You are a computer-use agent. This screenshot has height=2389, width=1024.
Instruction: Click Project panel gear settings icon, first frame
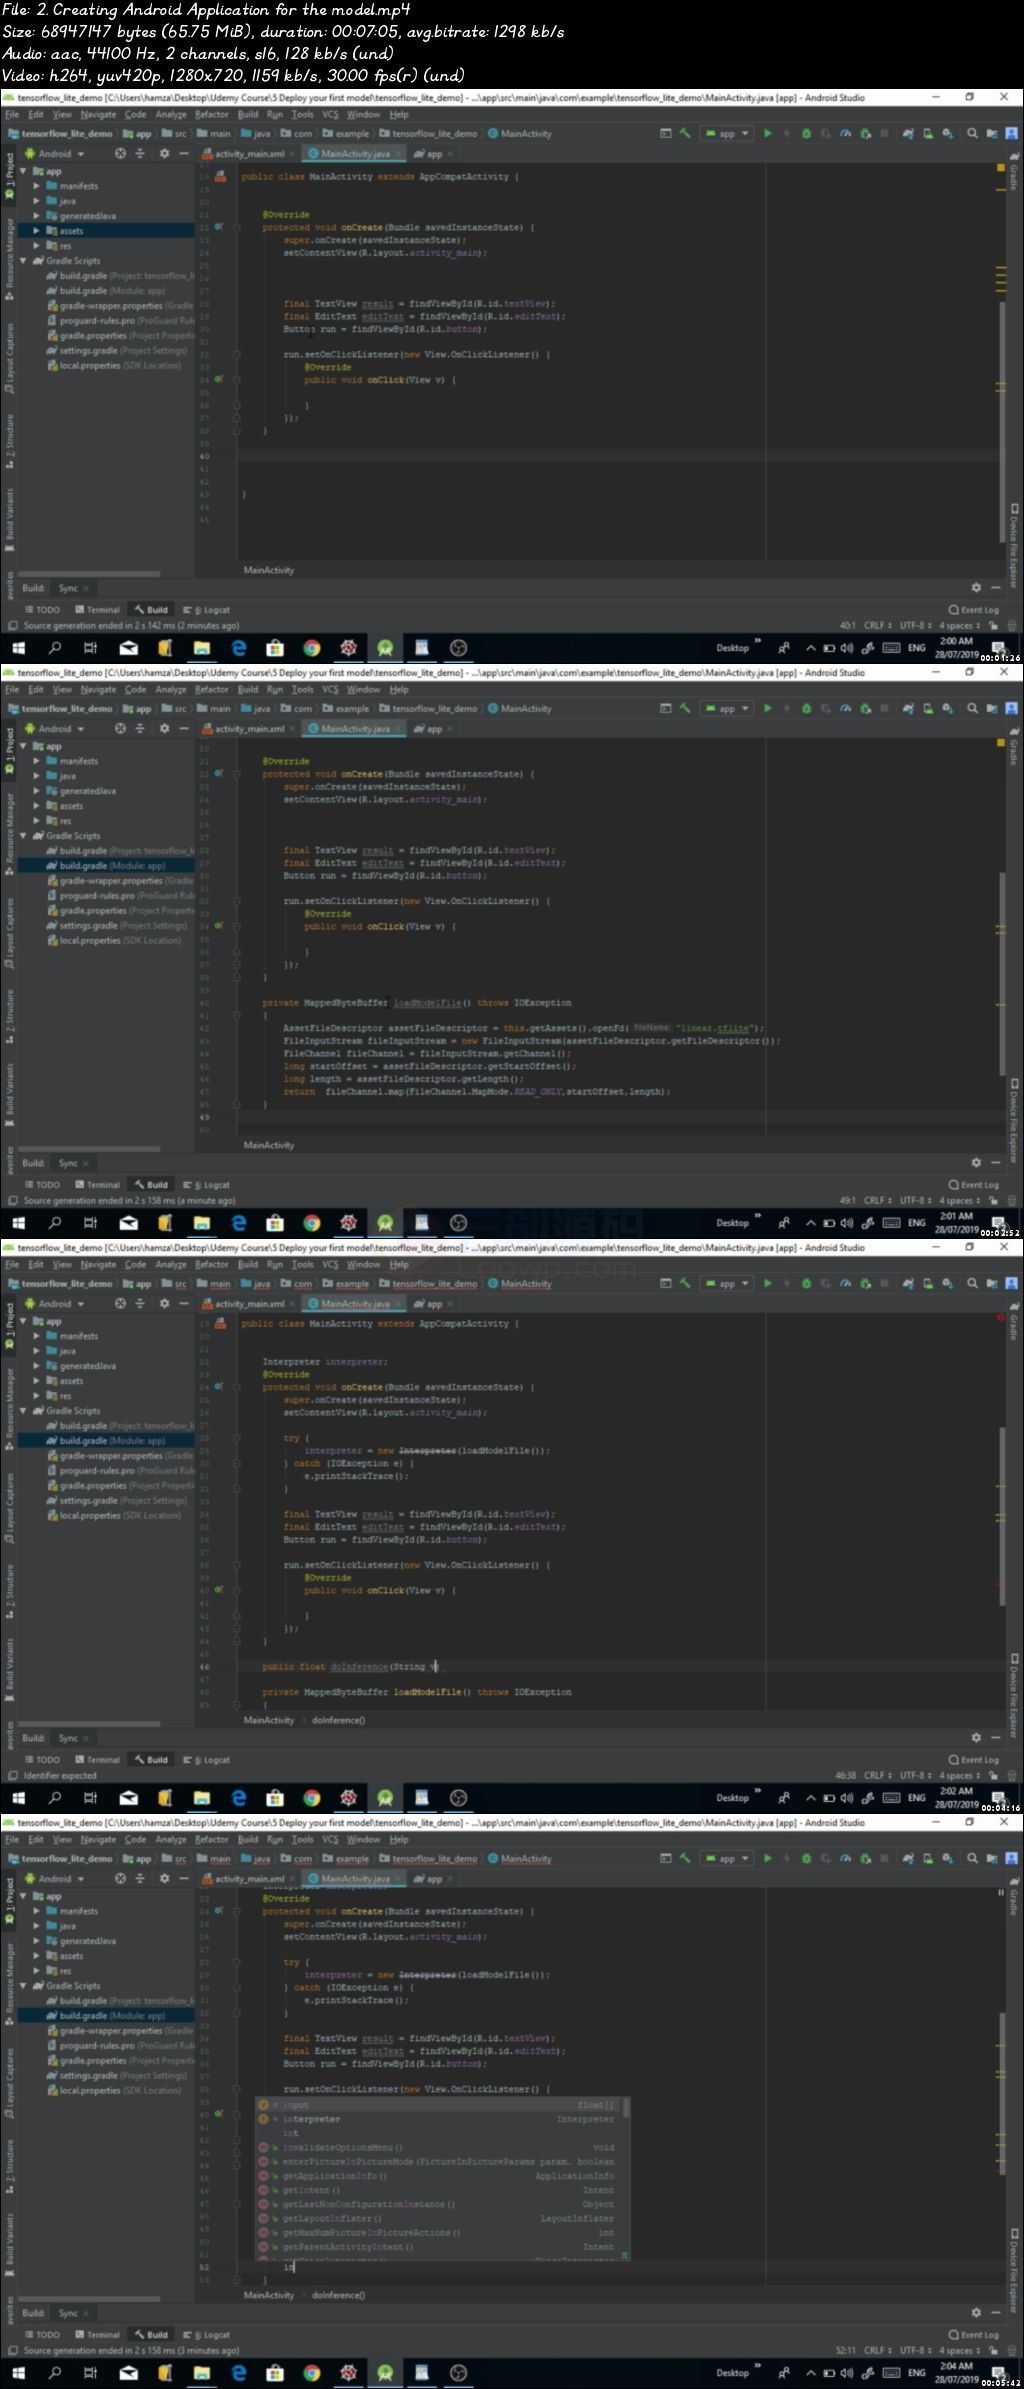click(164, 154)
